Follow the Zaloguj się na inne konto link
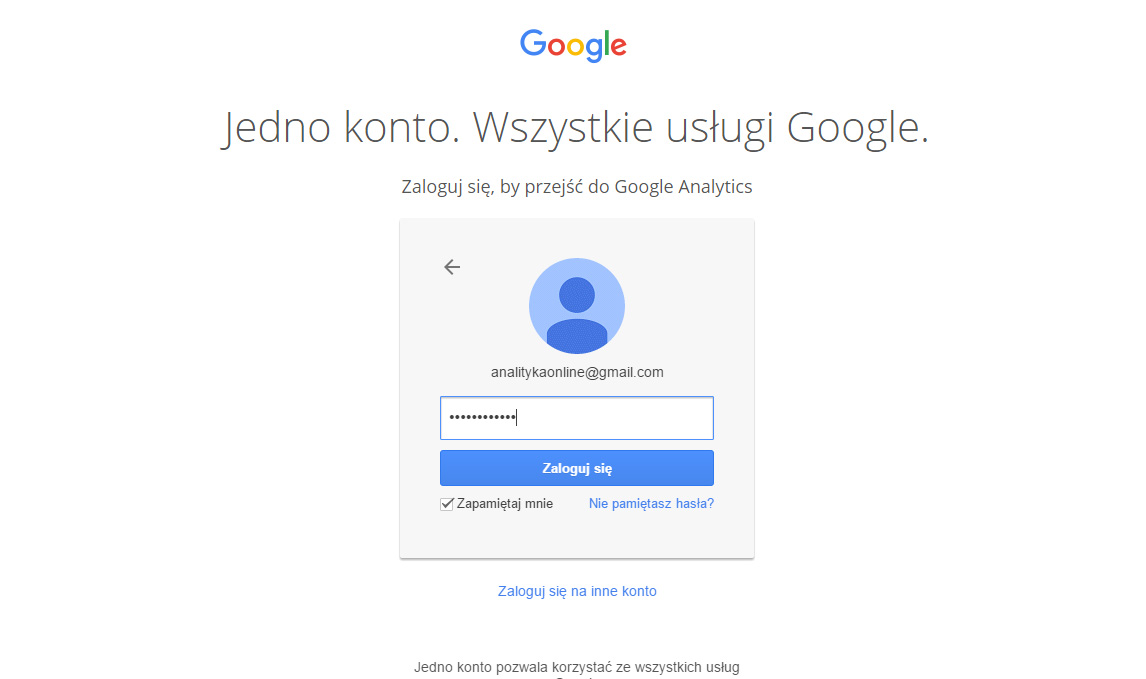This screenshot has width=1146, height=679. pos(577,591)
